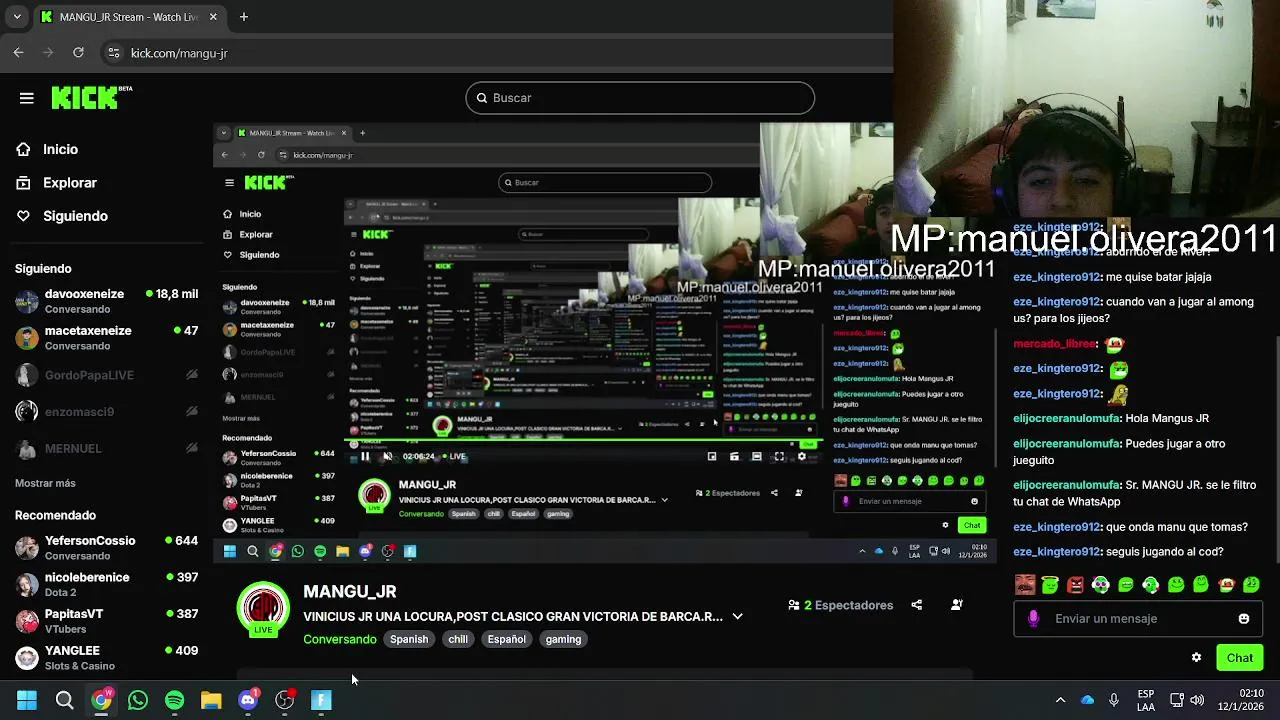Unmute the stream with the speaker icon
Image resolution: width=1280 pixels, height=720 pixels.
click(x=388, y=456)
